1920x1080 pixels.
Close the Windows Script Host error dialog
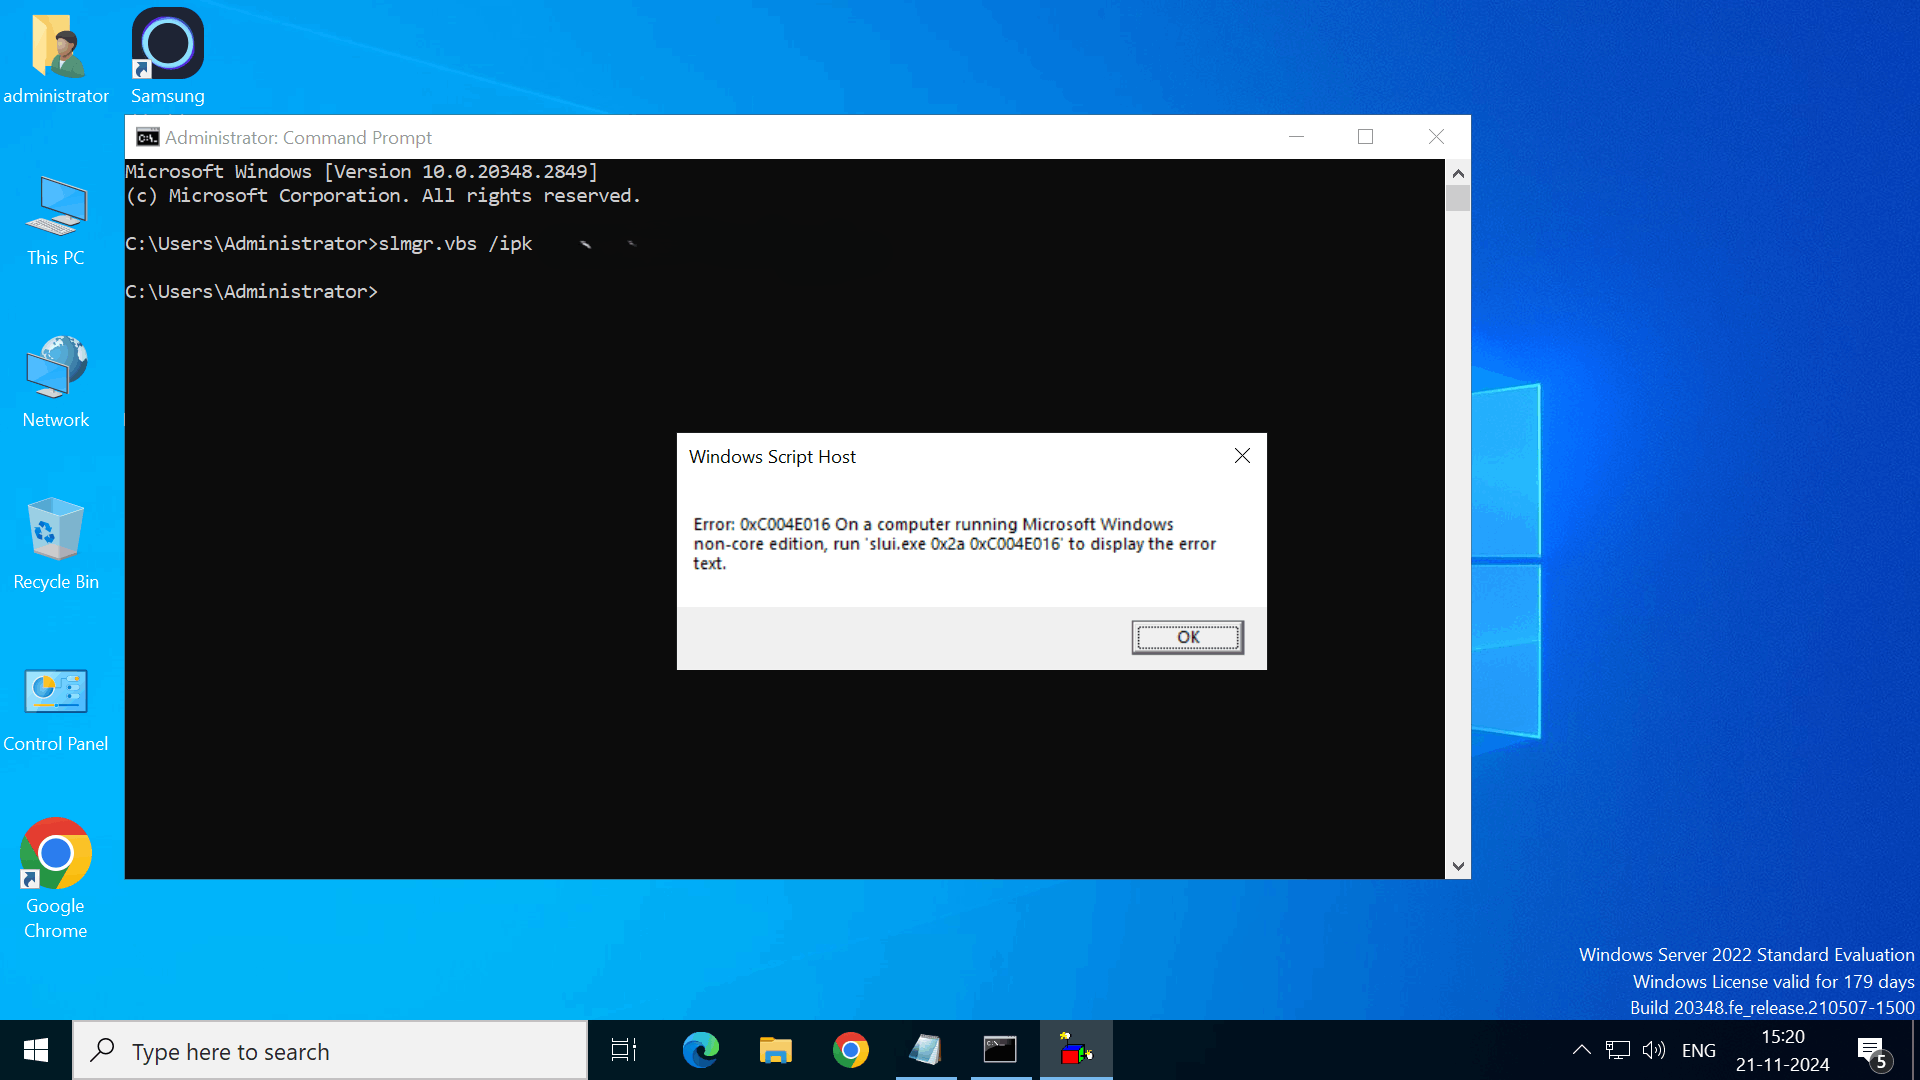[1242, 456]
